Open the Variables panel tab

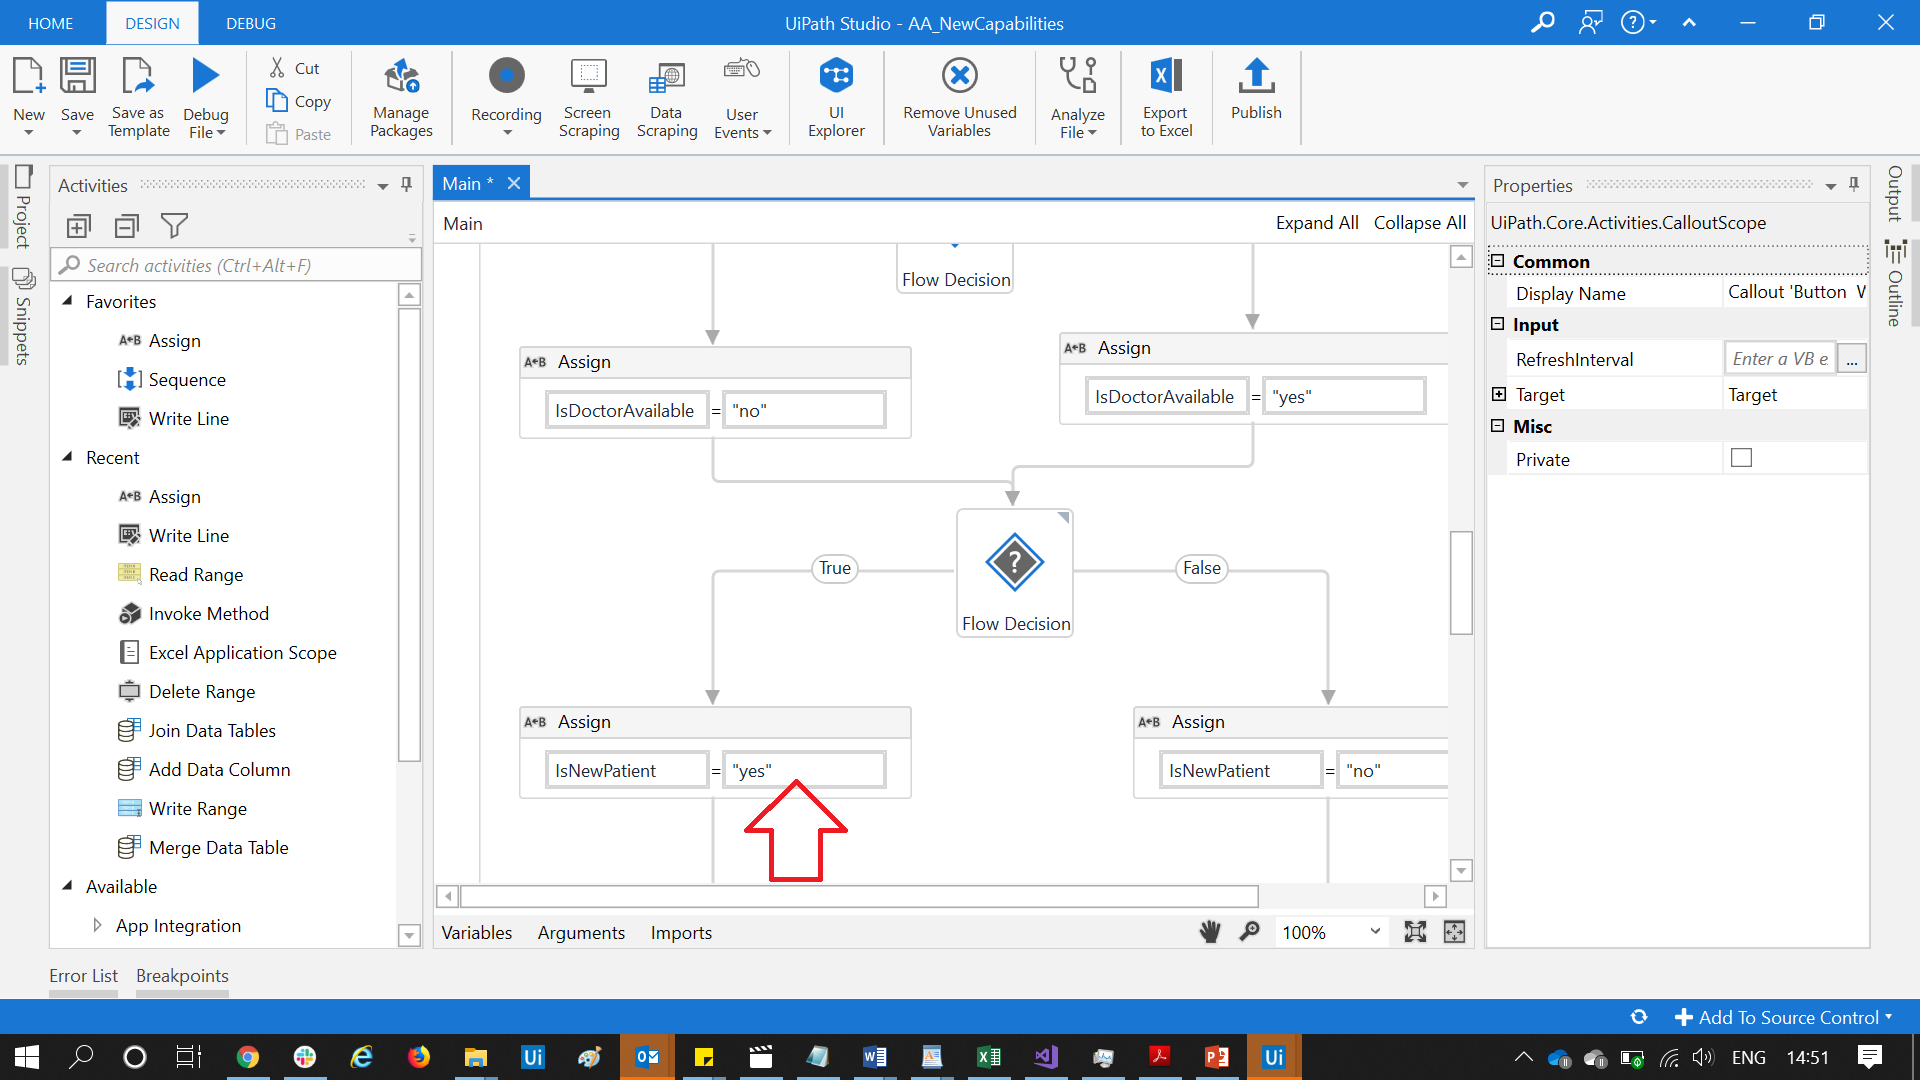(477, 932)
